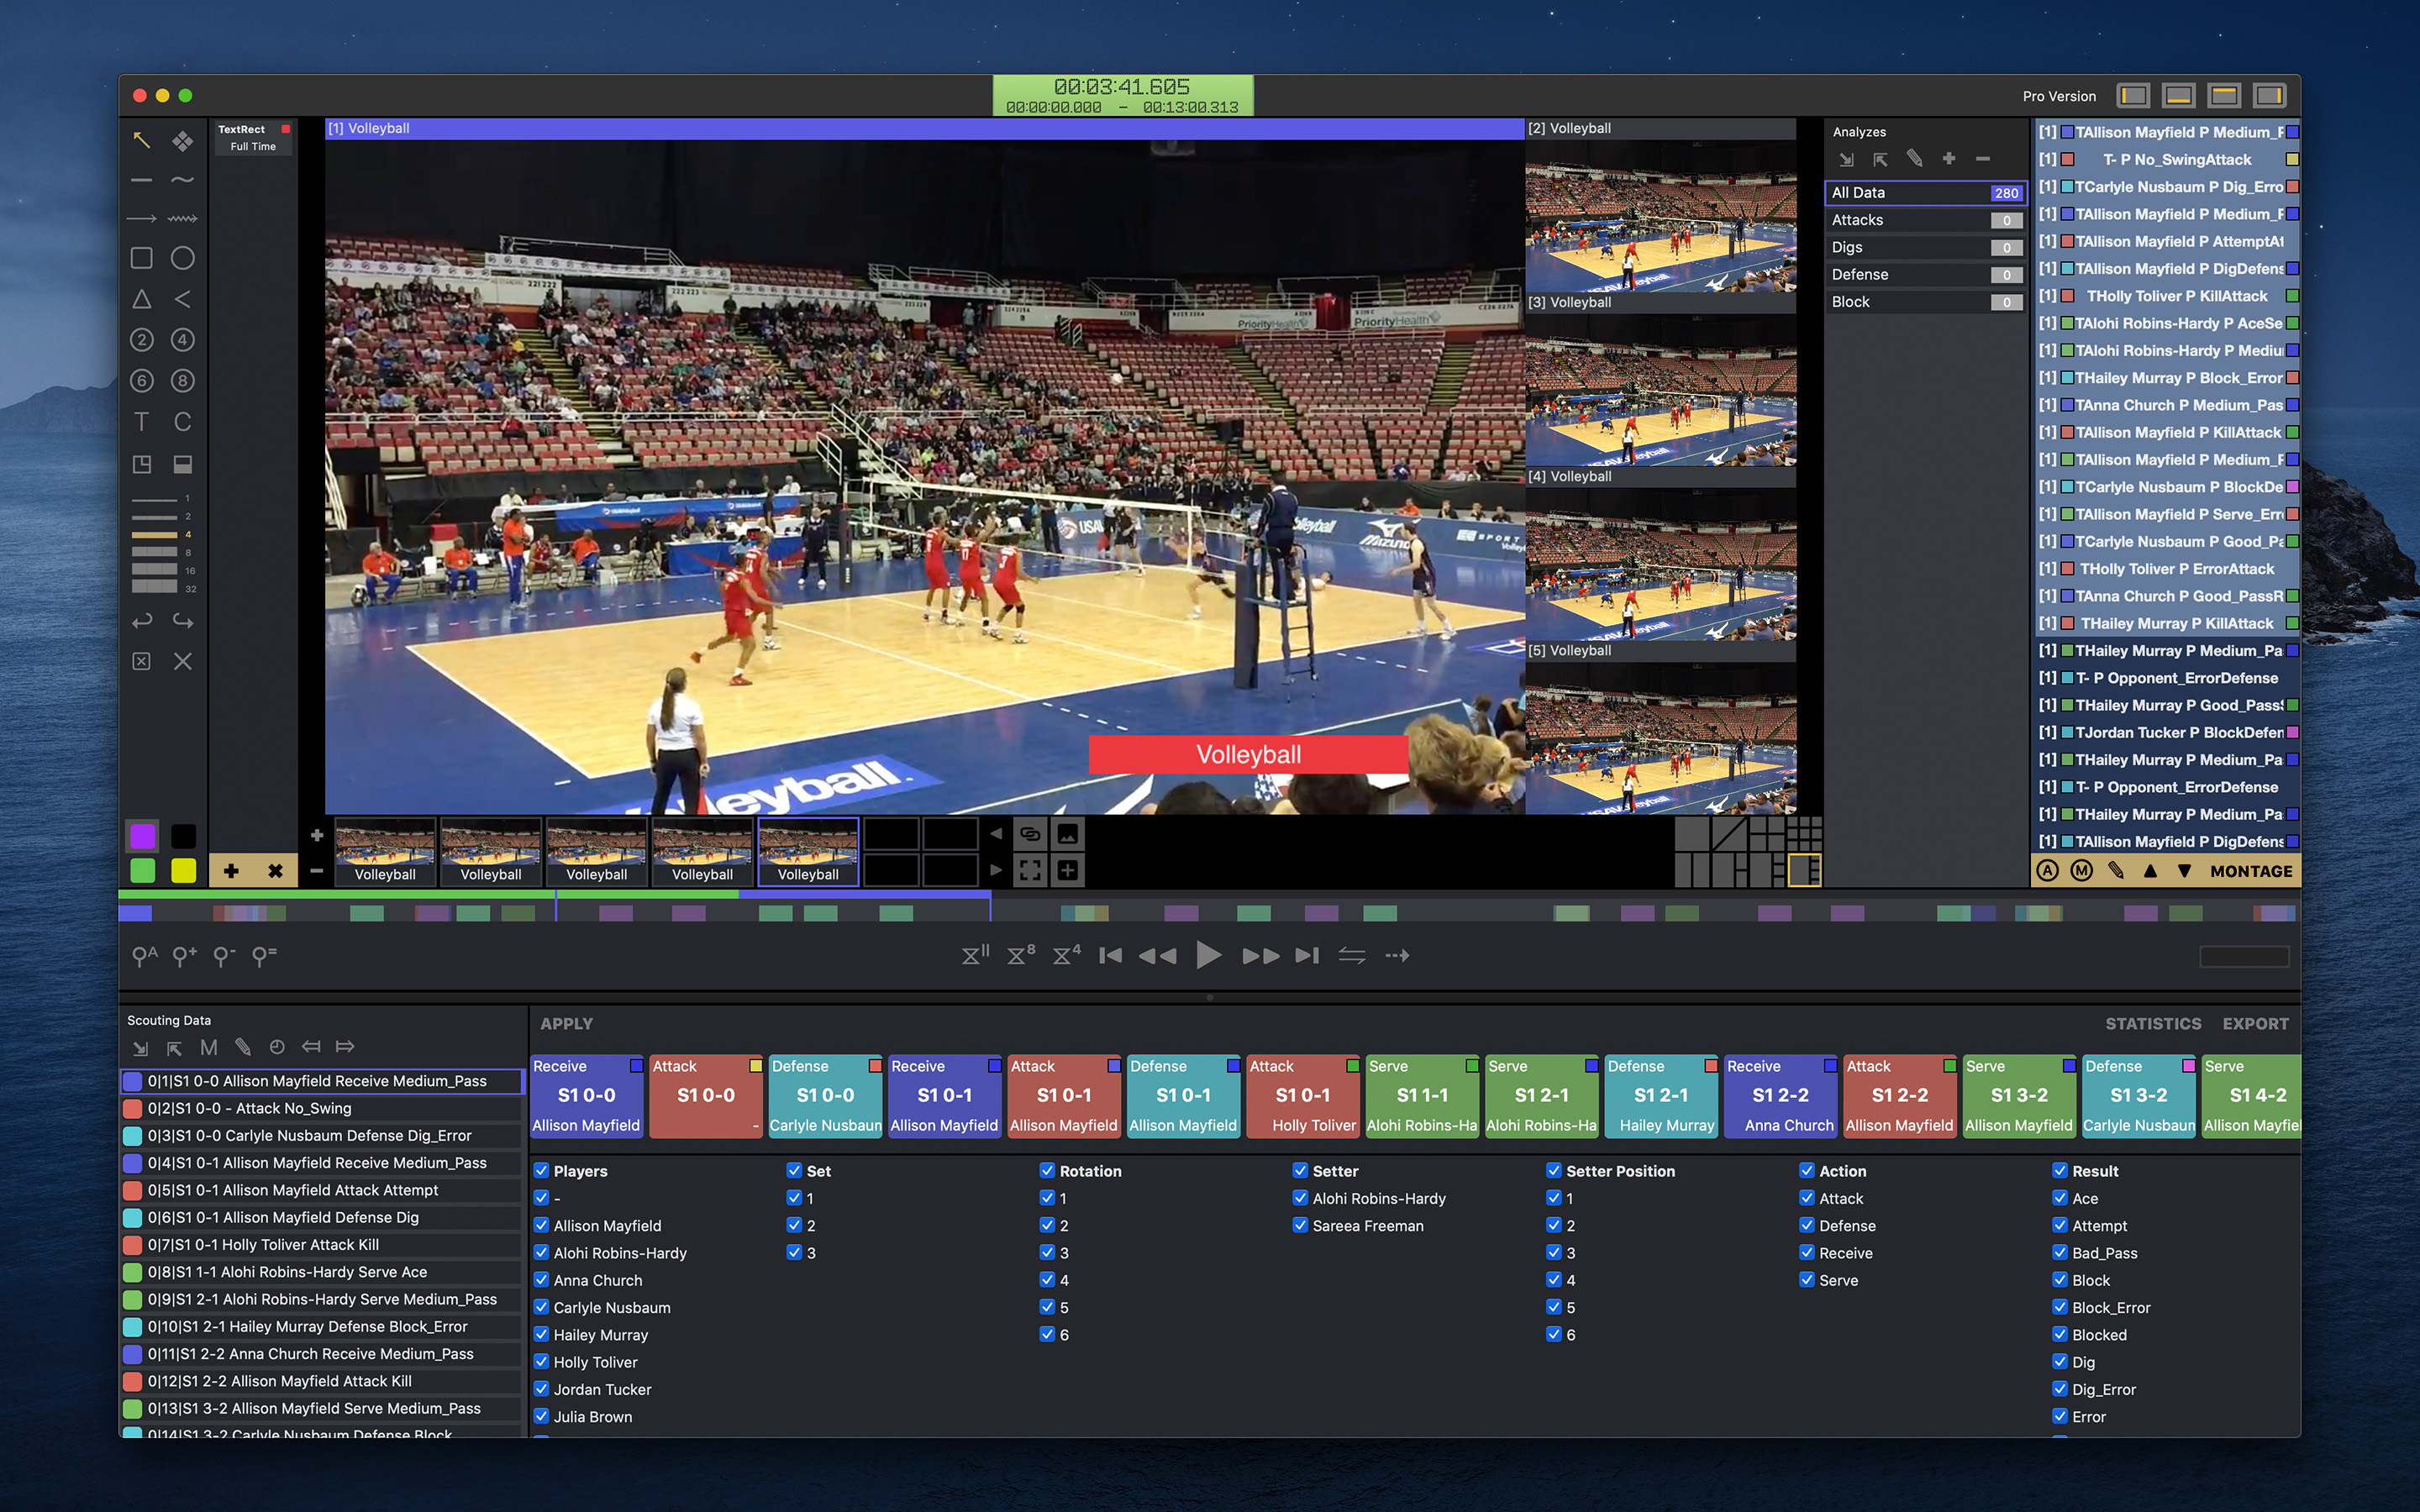Uncheck the Allison Mayfield player checkbox

[x=541, y=1225]
